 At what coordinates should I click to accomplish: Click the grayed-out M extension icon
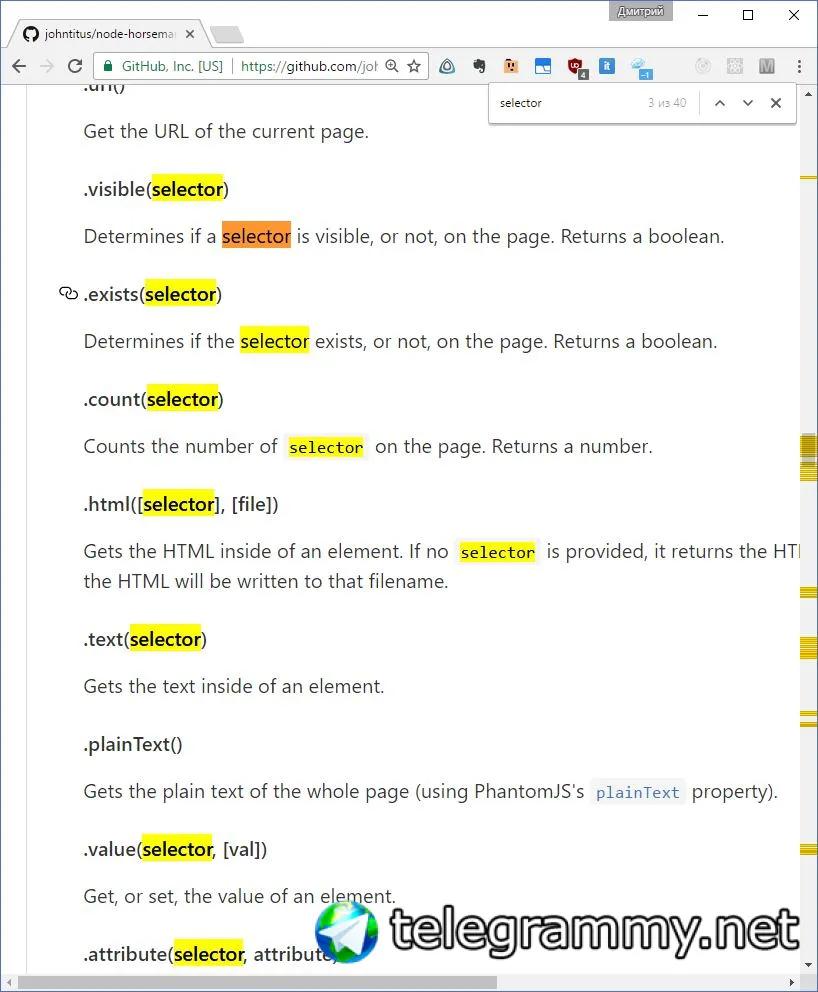(767, 66)
